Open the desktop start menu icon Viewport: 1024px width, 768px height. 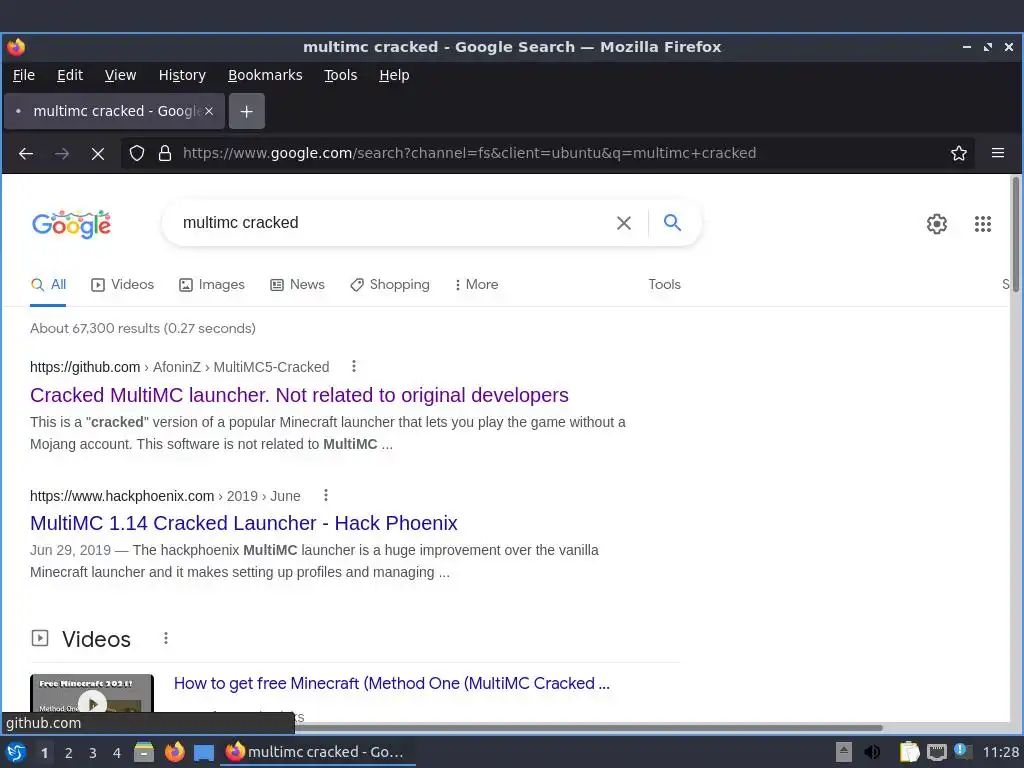point(16,752)
